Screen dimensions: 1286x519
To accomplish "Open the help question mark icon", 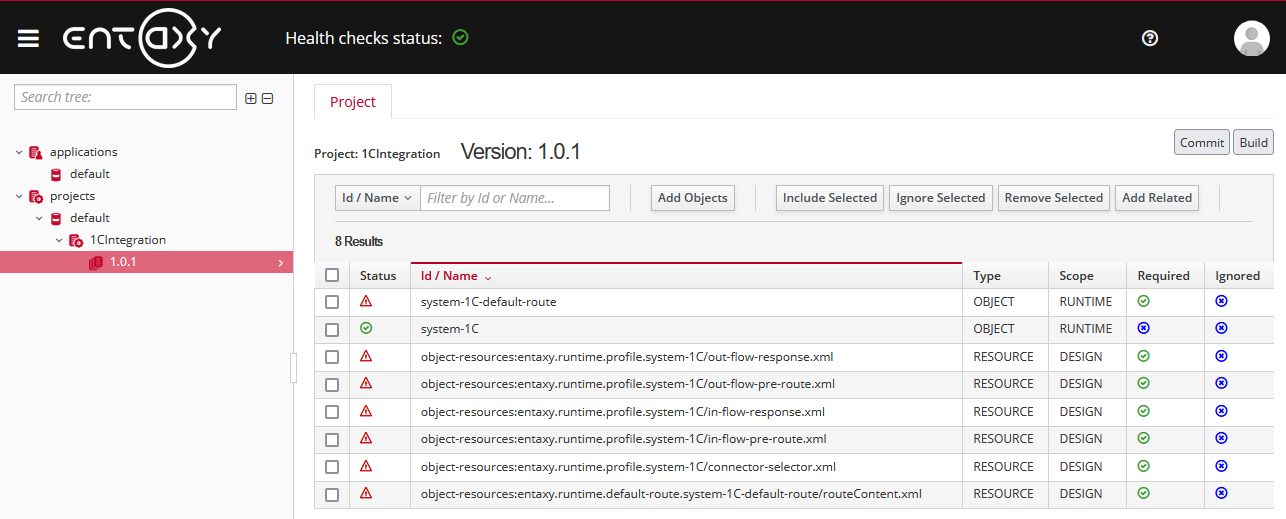I will [1150, 38].
